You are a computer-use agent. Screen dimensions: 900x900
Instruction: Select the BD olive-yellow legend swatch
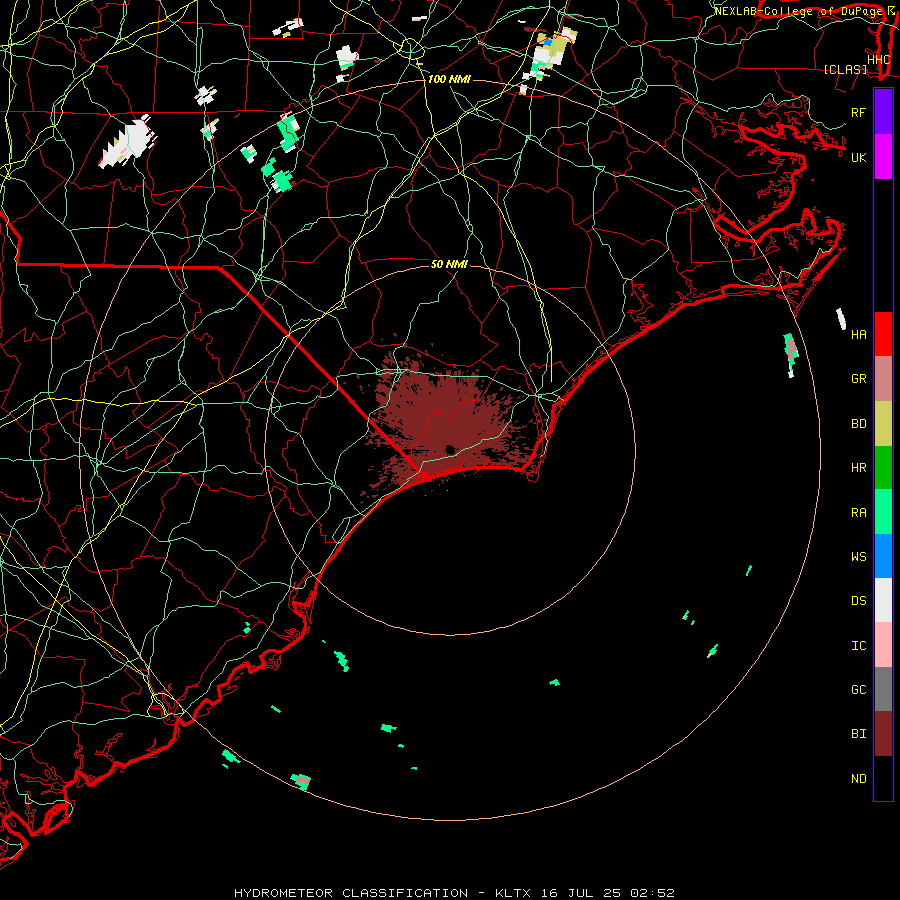[883, 424]
